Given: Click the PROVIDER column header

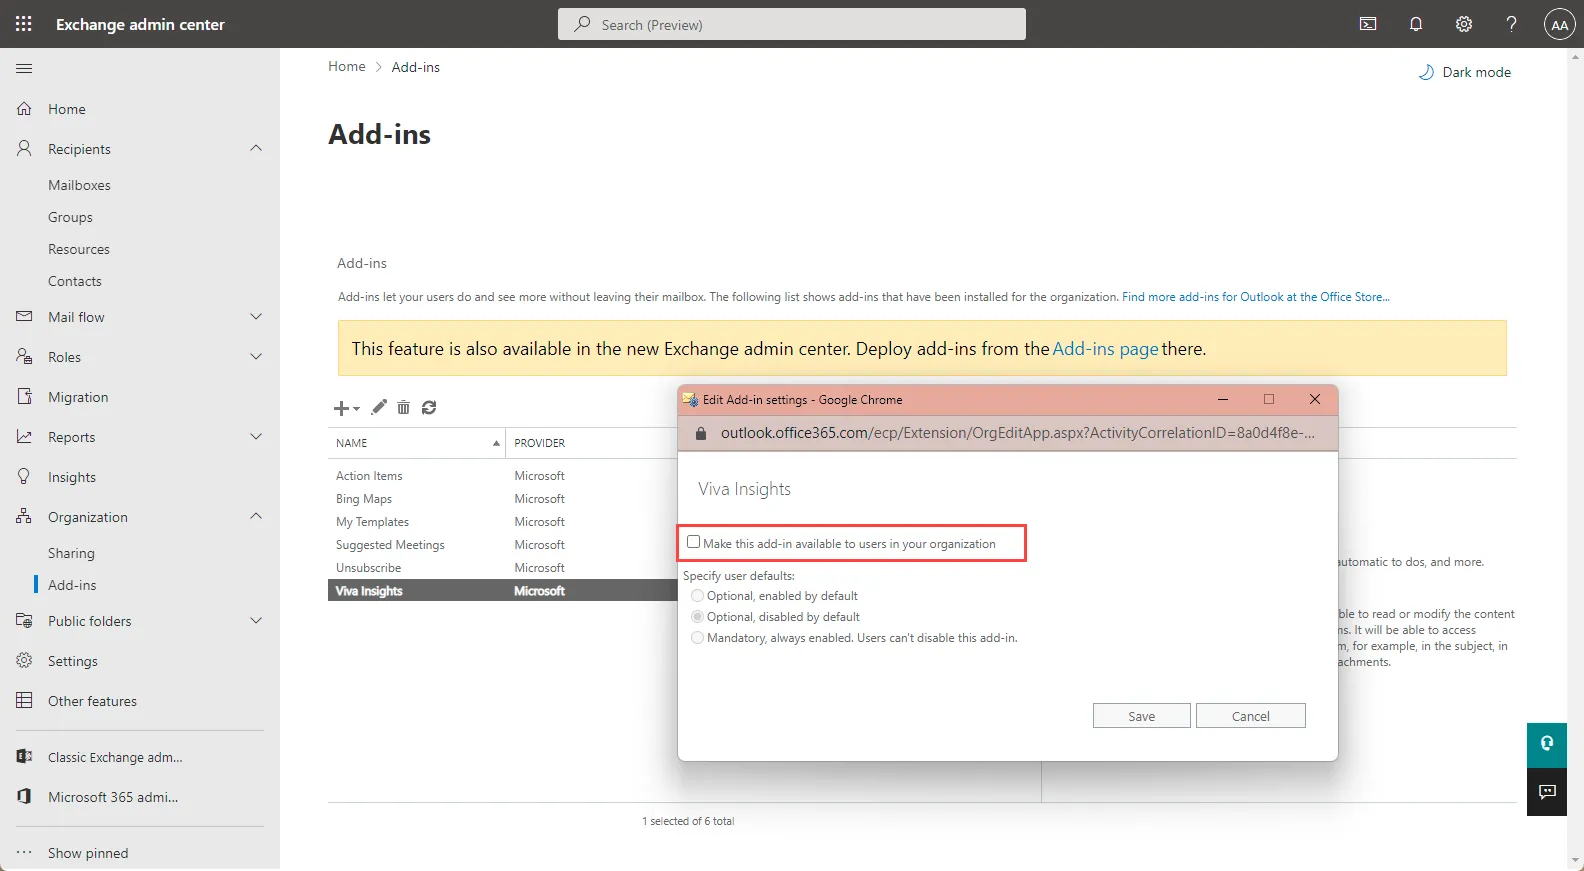Looking at the screenshot, I should click(540, 443).
